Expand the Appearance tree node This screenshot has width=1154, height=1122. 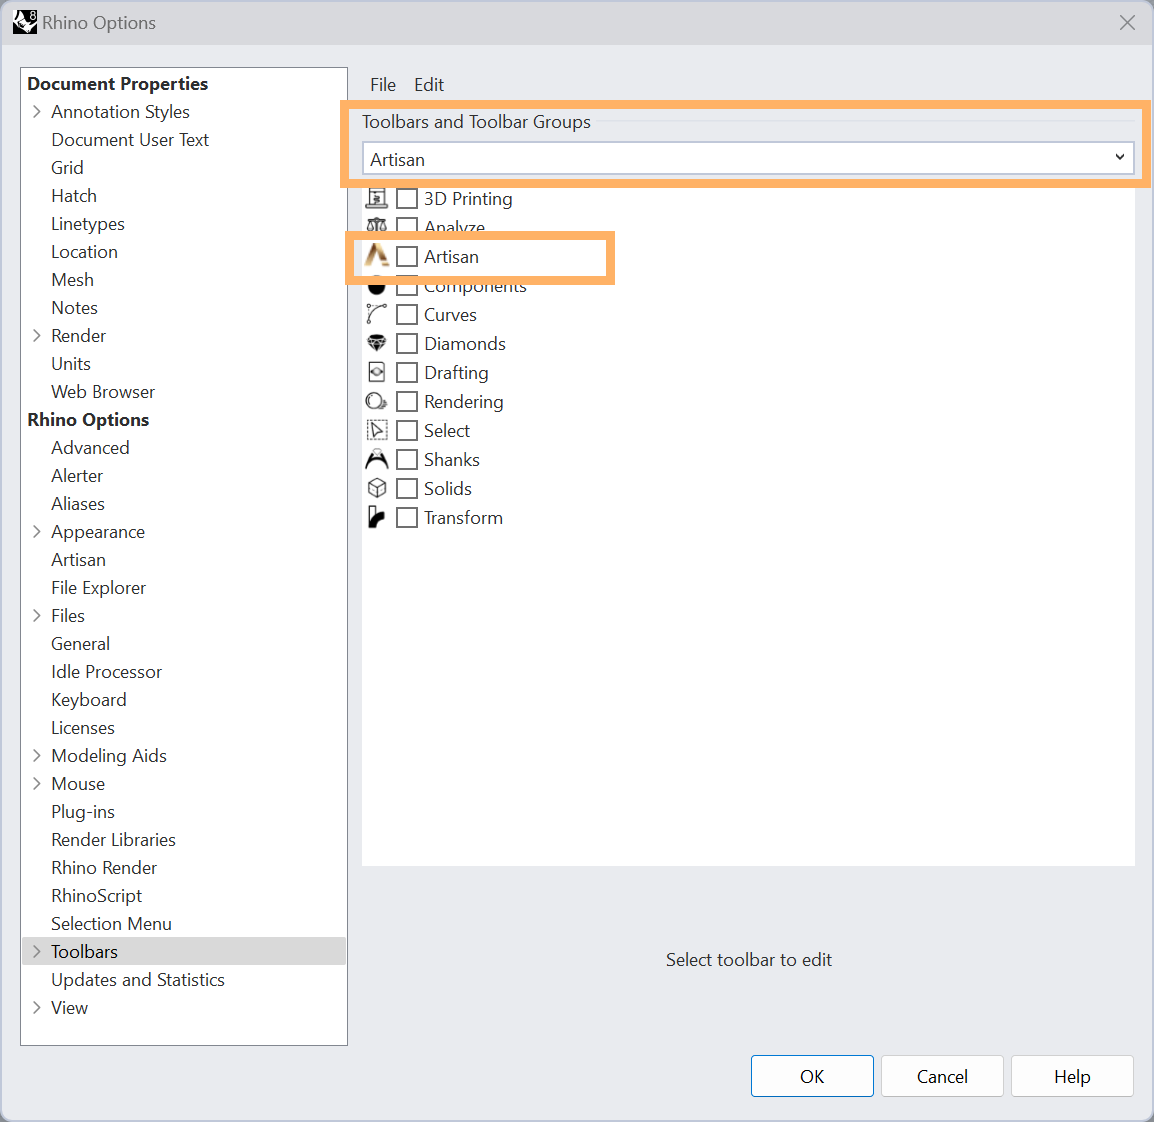click(37, 531)
